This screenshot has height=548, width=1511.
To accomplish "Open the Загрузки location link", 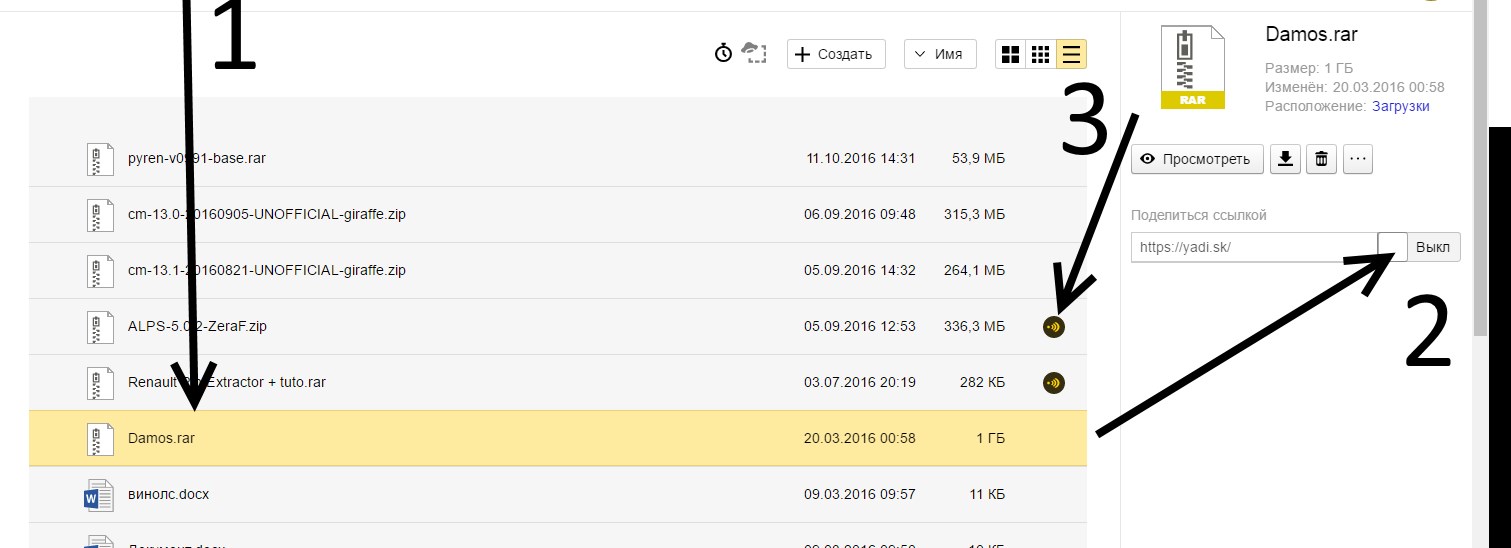I will point(1400,106).
